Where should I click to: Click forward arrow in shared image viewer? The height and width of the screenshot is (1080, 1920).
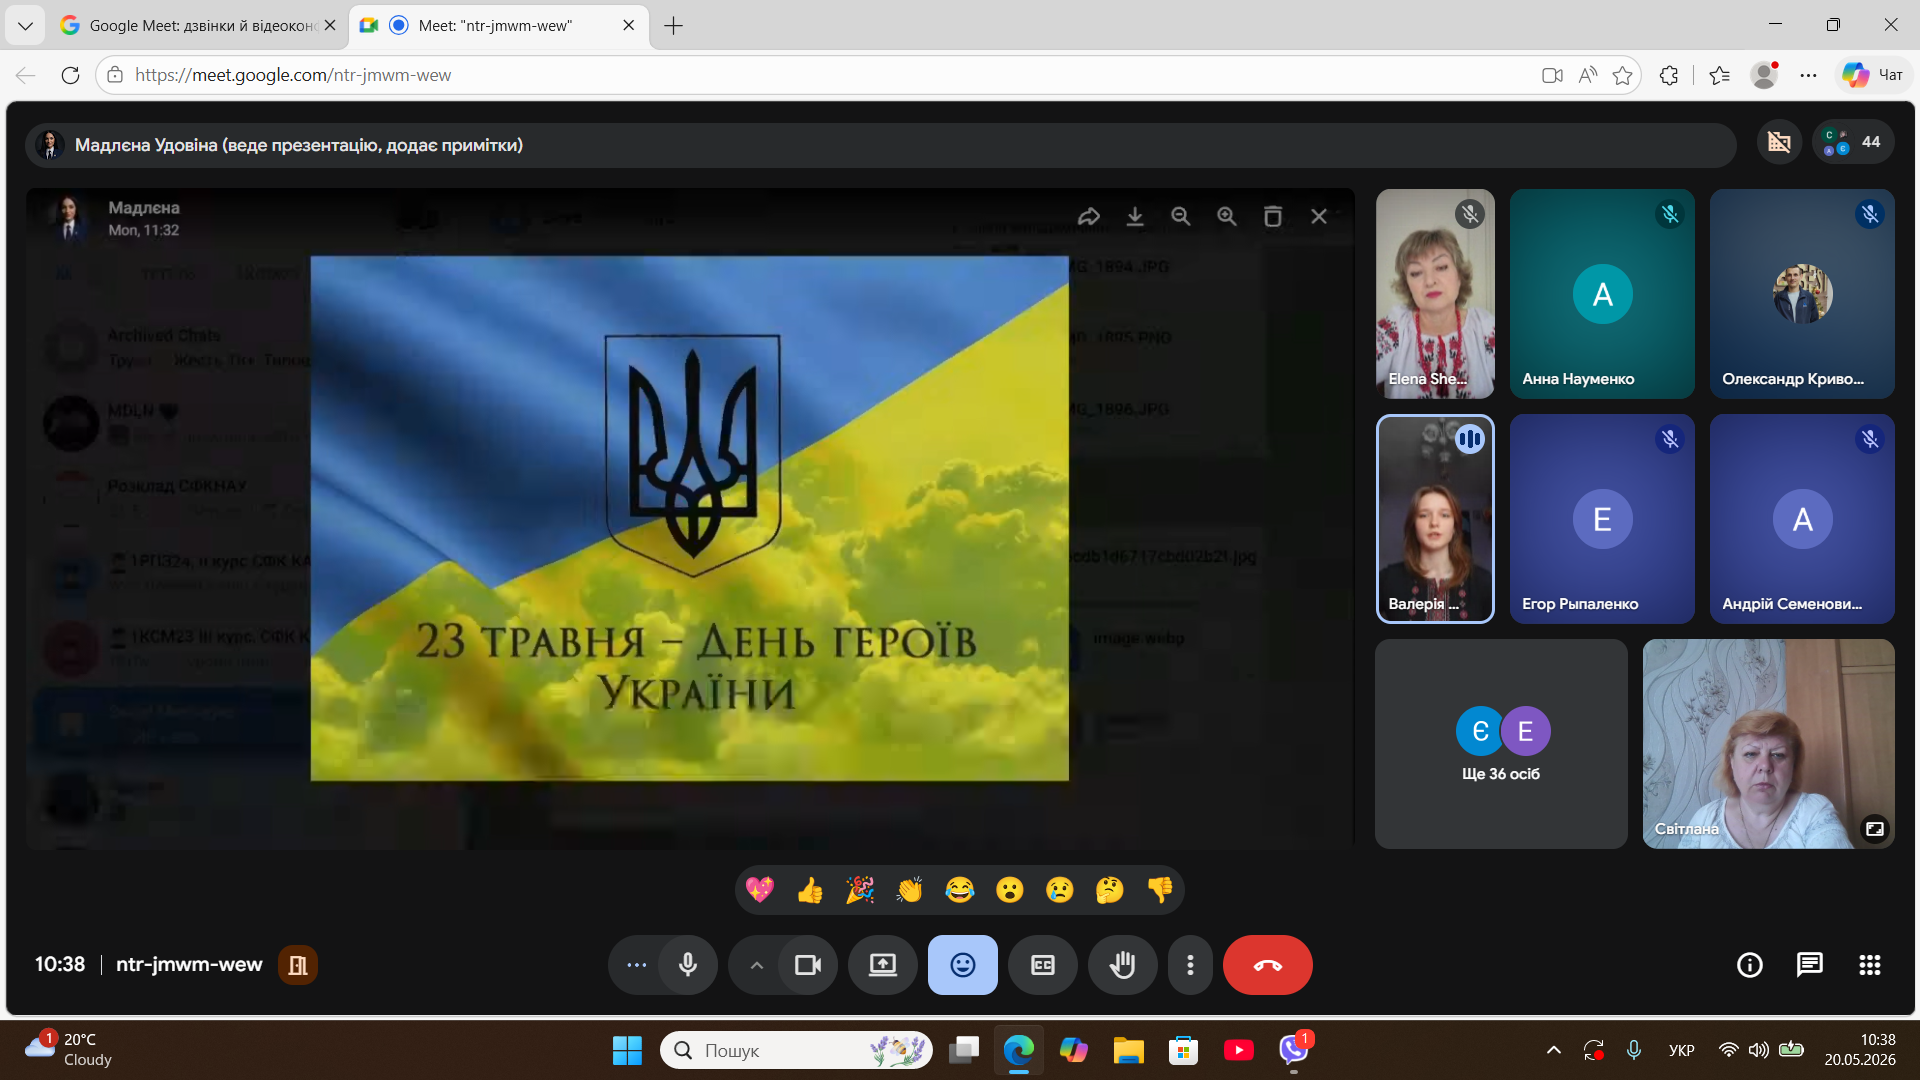[x=1089, y=216]
